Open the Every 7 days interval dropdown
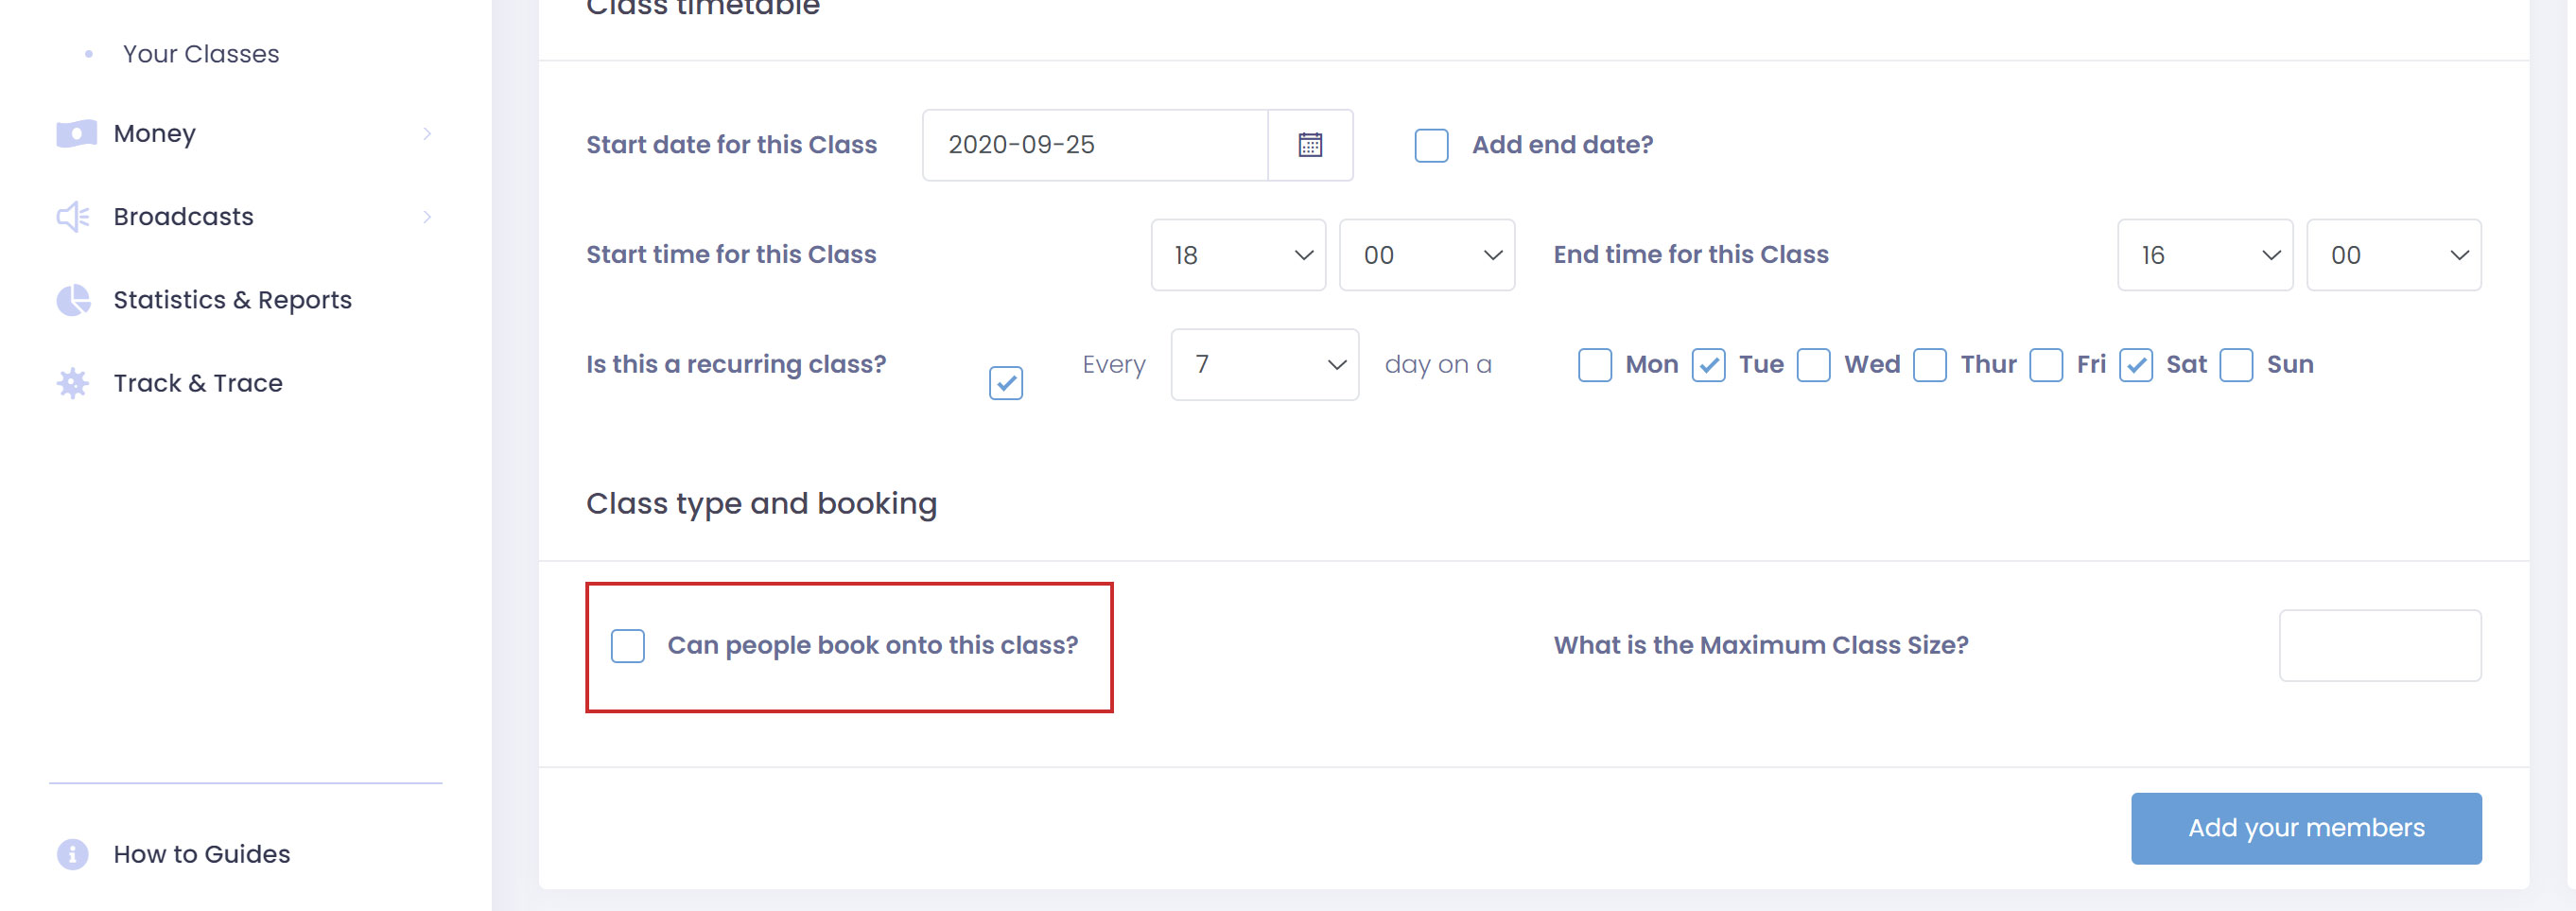The height and width of the screenshot is (911, 2576). pos(1264,365)
